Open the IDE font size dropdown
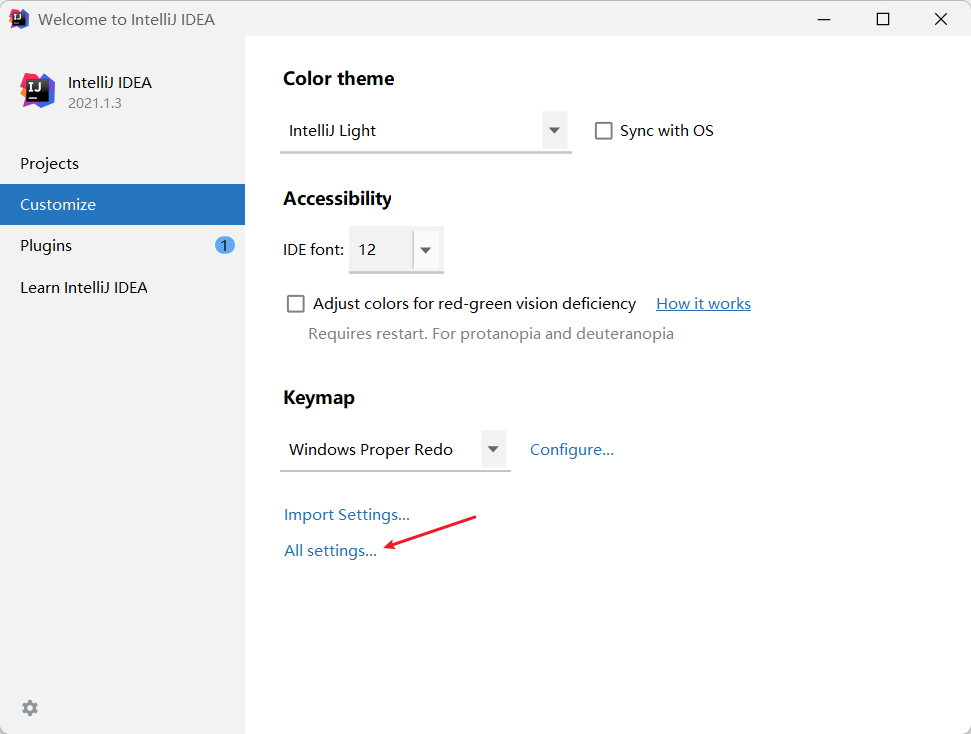 (x=426, y=250)
